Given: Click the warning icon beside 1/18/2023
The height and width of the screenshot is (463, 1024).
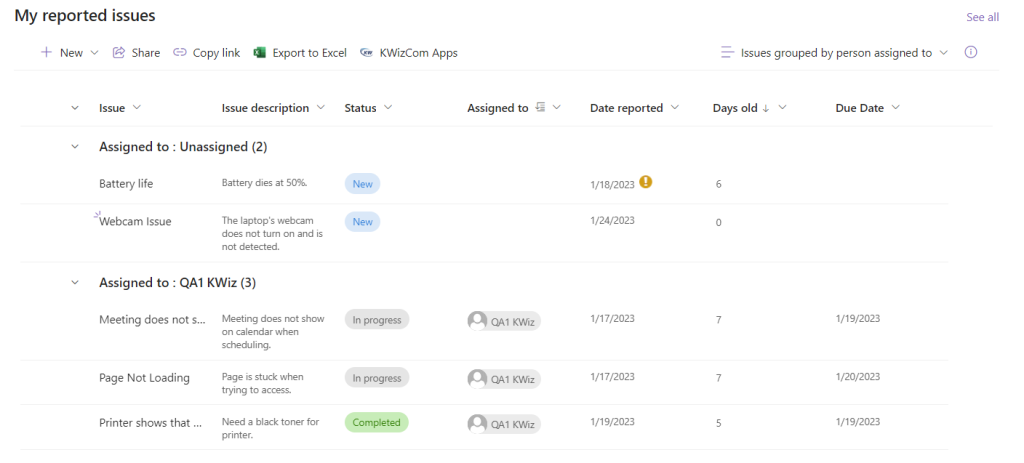Looking at the screenshot, I should pos(646,182).
